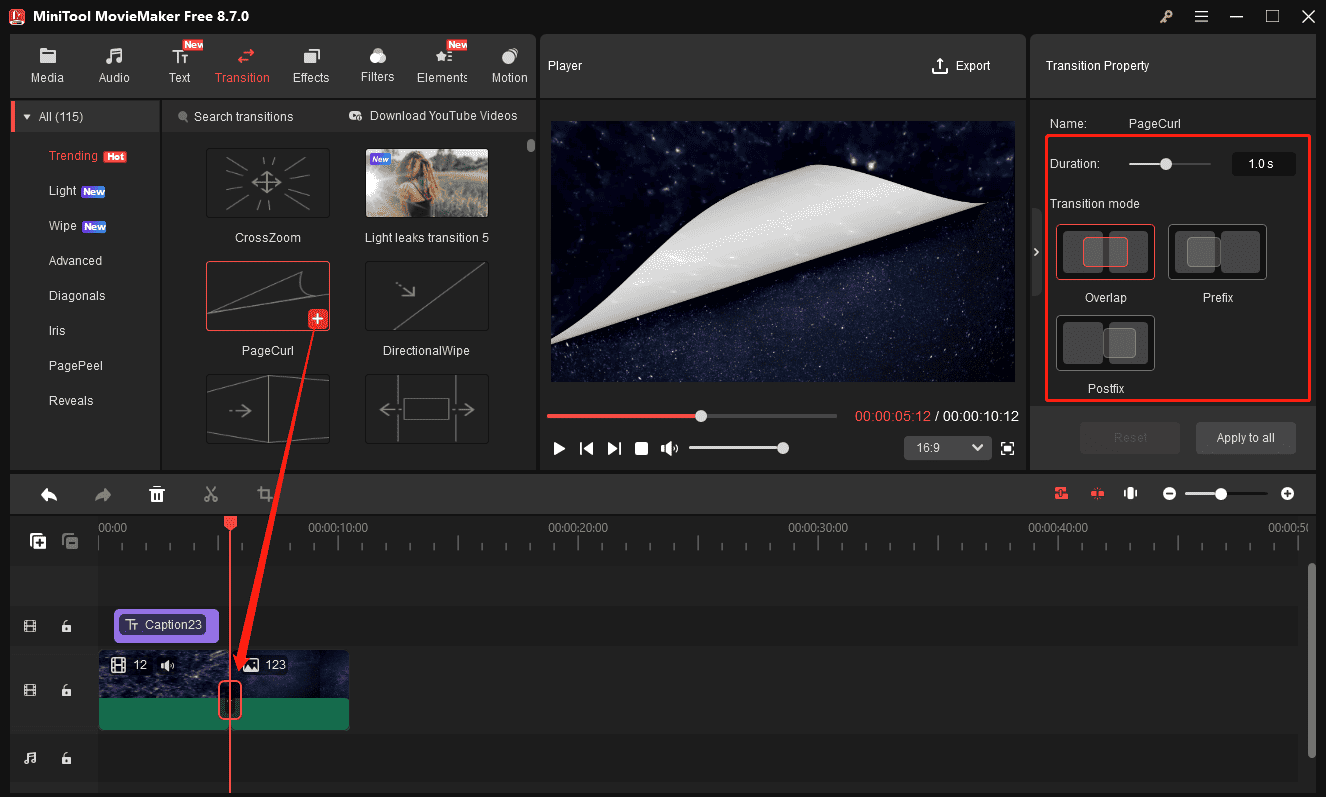The height and width of the screenshot is (797, 1326).
Task: Open the Audio tab
Action: 114,66
